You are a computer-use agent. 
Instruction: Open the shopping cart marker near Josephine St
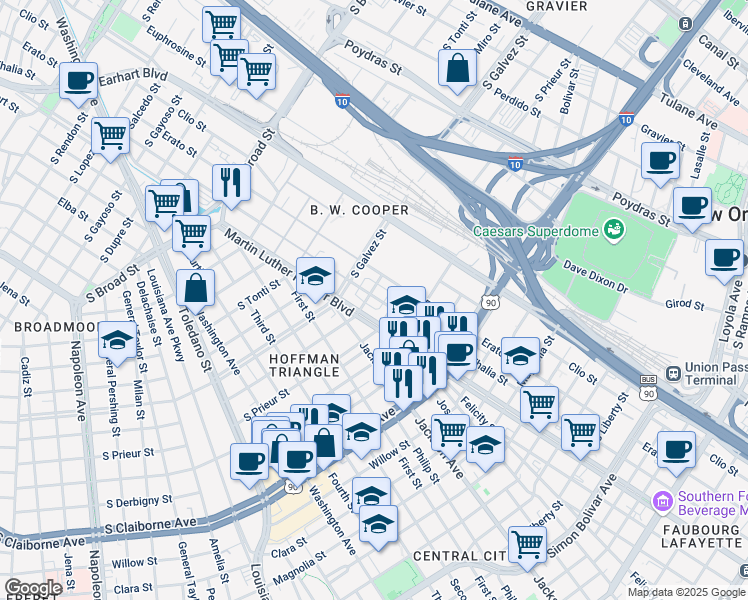(451, 434)
